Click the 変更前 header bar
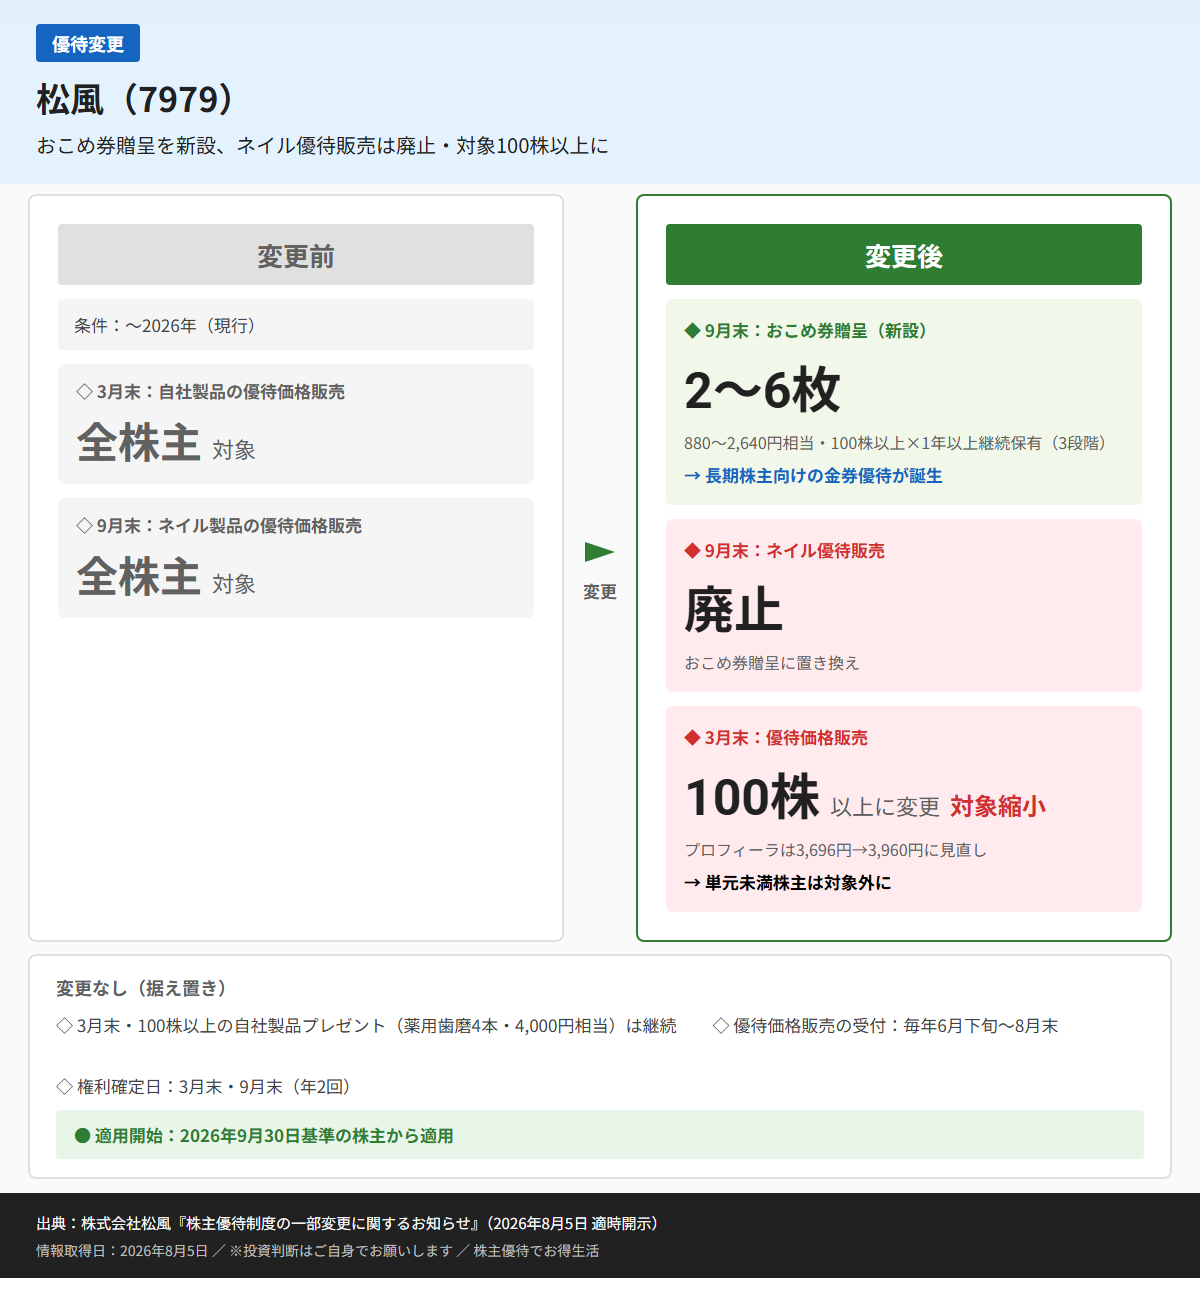This screenshot has width=1200, height=1302. tap(296, 255)
